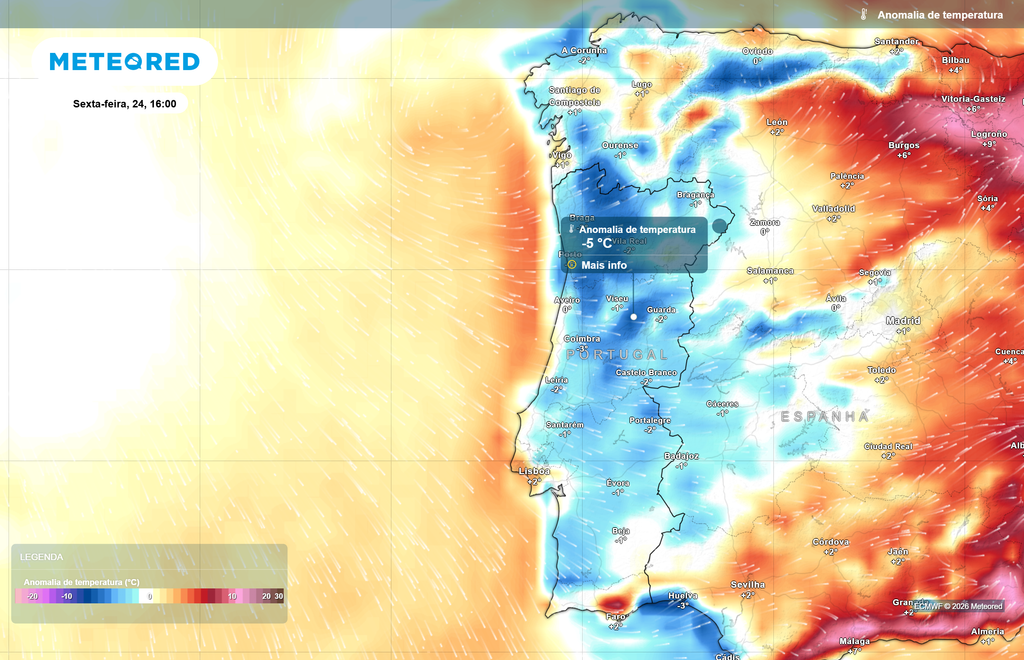Click the Castelo Branco label
Screen dimensions: 1024x660
[x=647, y=373]
